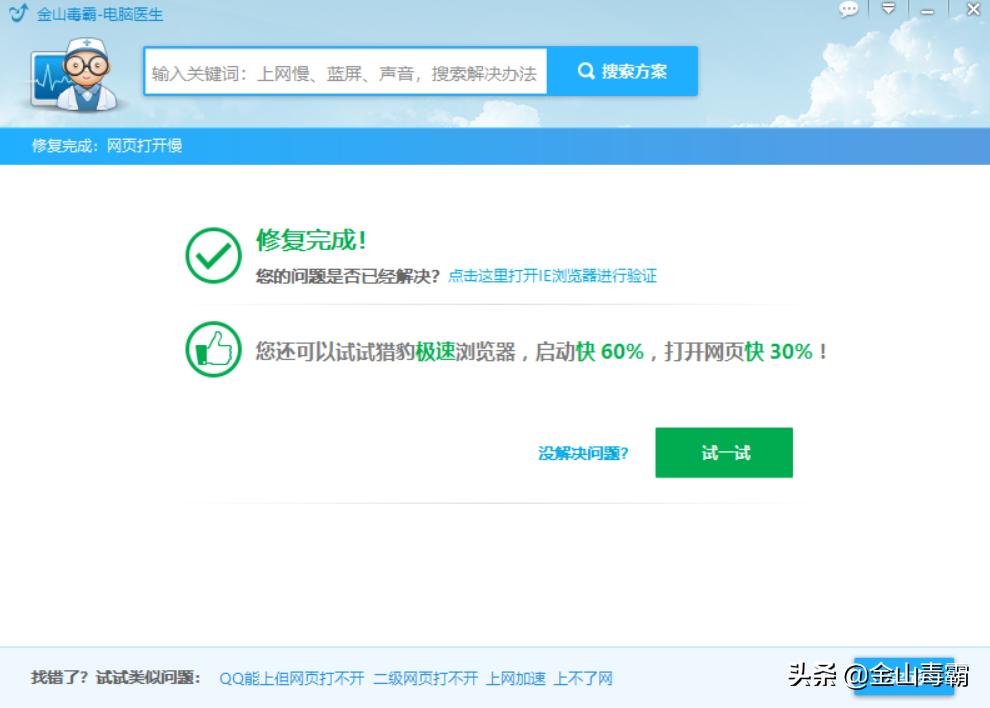Click the green checkmark success icon
Viewport: 990px width, 708px height.
tap(210, 253)
